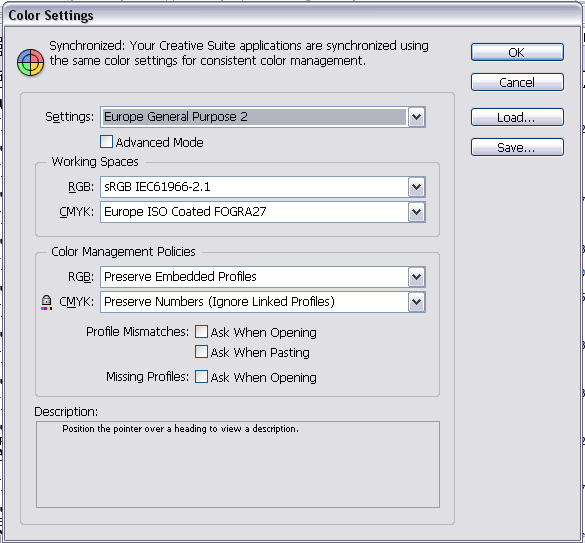Screen dimensions: 585x543
Task: Click inside the Description text area
Action: coord(238,464)
